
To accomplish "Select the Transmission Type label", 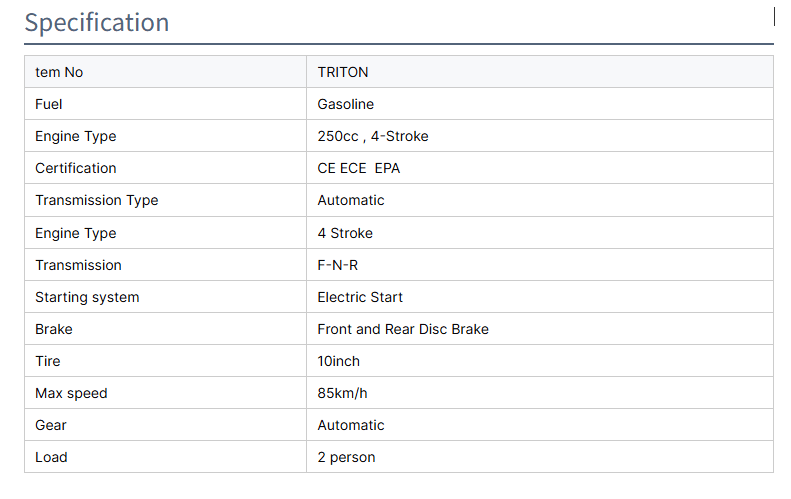I will (97, 200).
